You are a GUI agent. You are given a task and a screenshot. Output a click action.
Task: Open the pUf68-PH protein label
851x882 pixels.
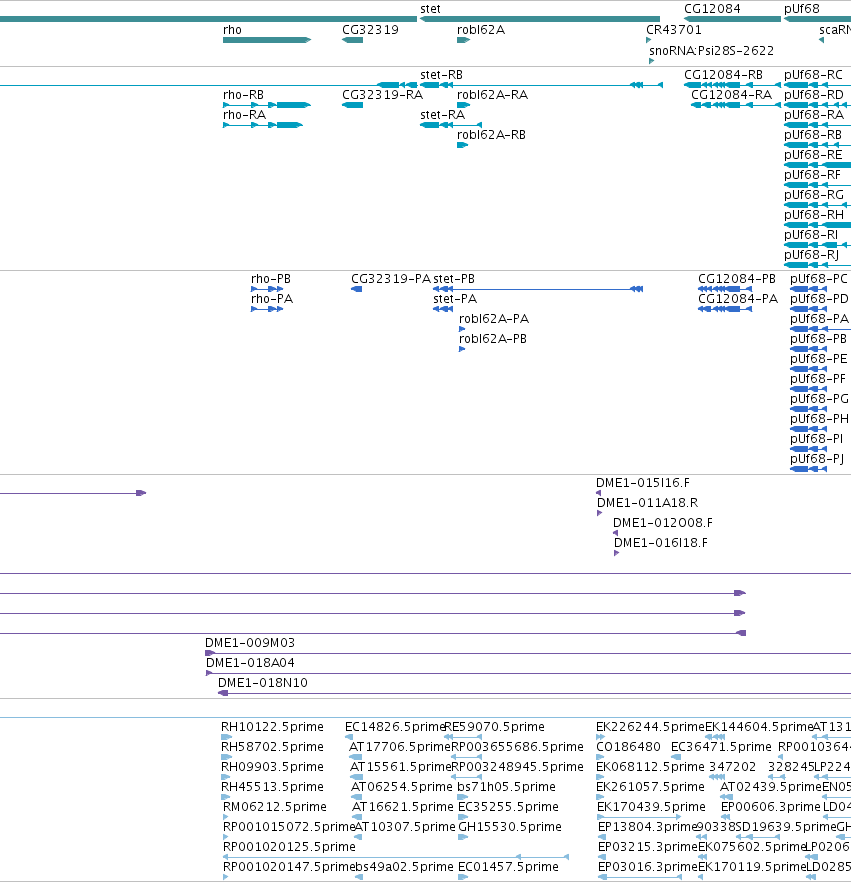[819, 418]
